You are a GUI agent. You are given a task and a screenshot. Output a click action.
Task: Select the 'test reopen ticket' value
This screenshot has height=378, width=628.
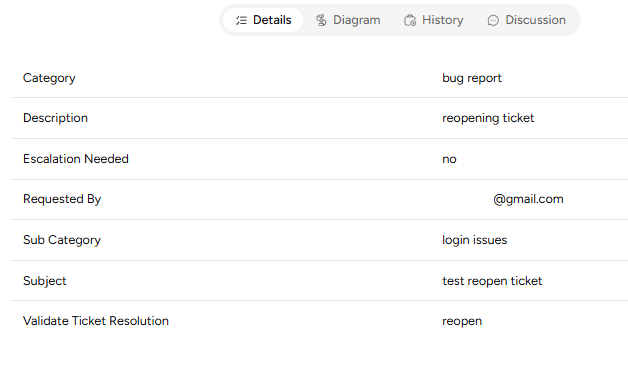(492, 281)
